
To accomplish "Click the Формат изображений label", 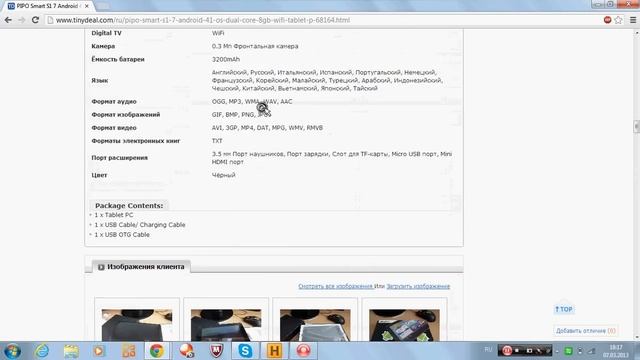I will coord(126,115).
